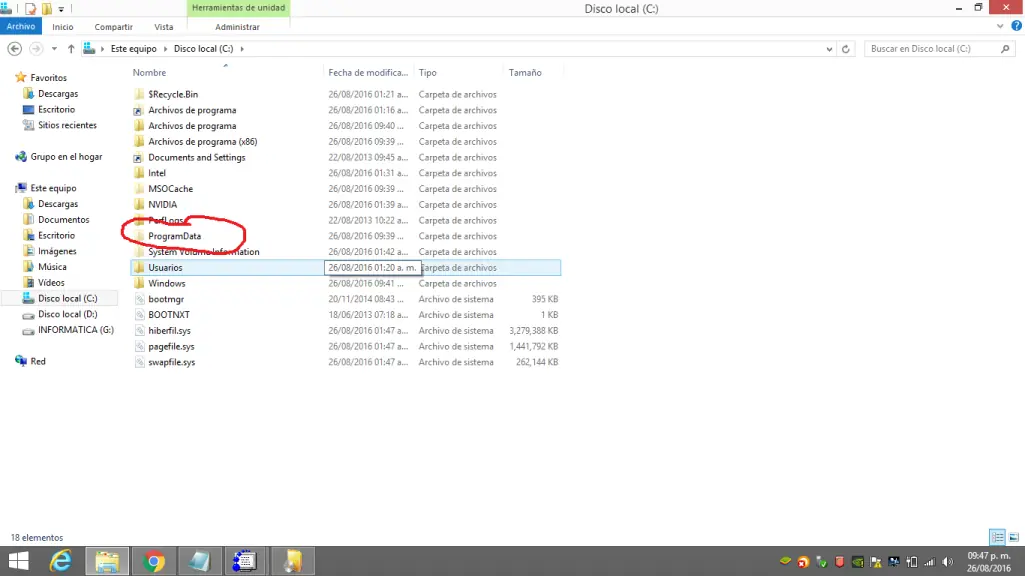Click Disco local (C:) in the address breadcrumb
The height and width of the screenshot is (576, 1025).
(x=203, y=48)
